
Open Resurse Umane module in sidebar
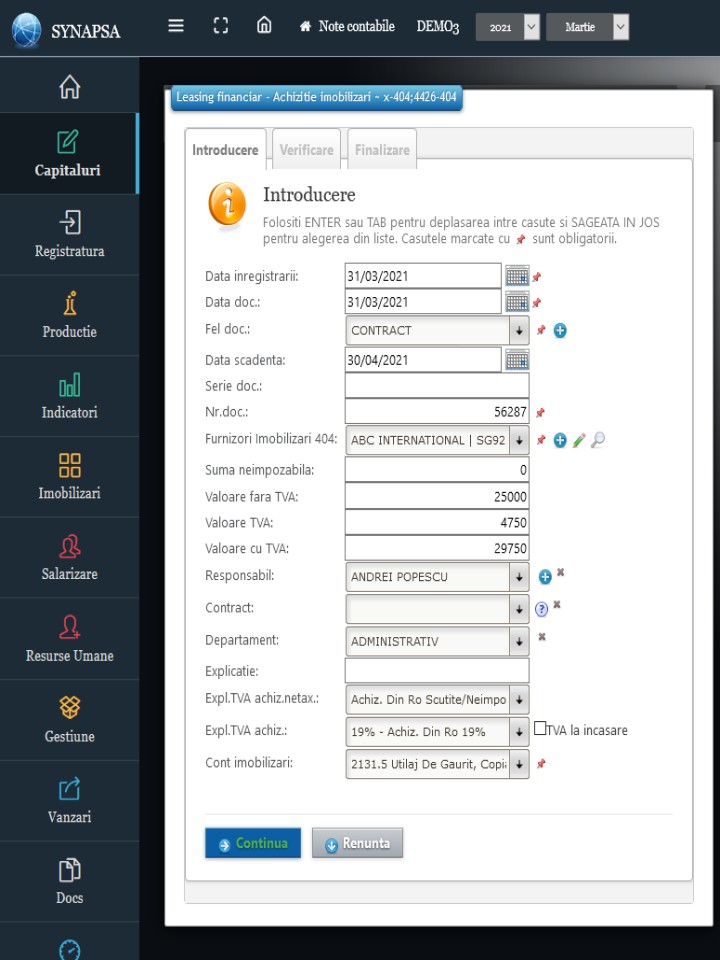click(x=69, y=639)
